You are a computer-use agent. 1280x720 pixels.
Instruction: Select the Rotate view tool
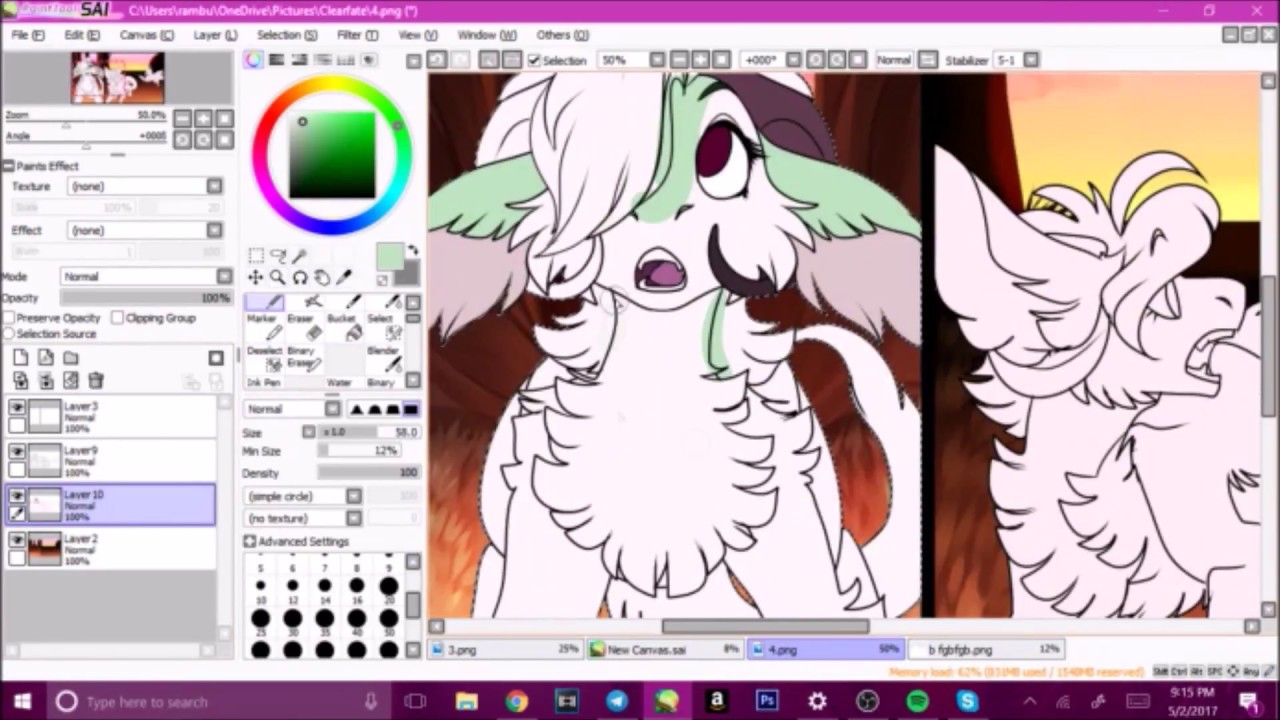point(299,278)
